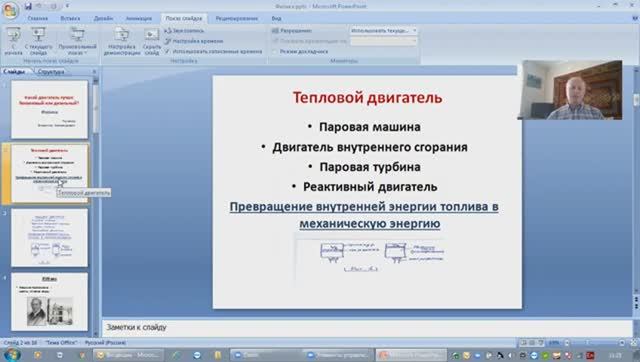Switch to Normal view status bar icon
The width and height of the screenshot is (640, 362).
click(524, 343)
